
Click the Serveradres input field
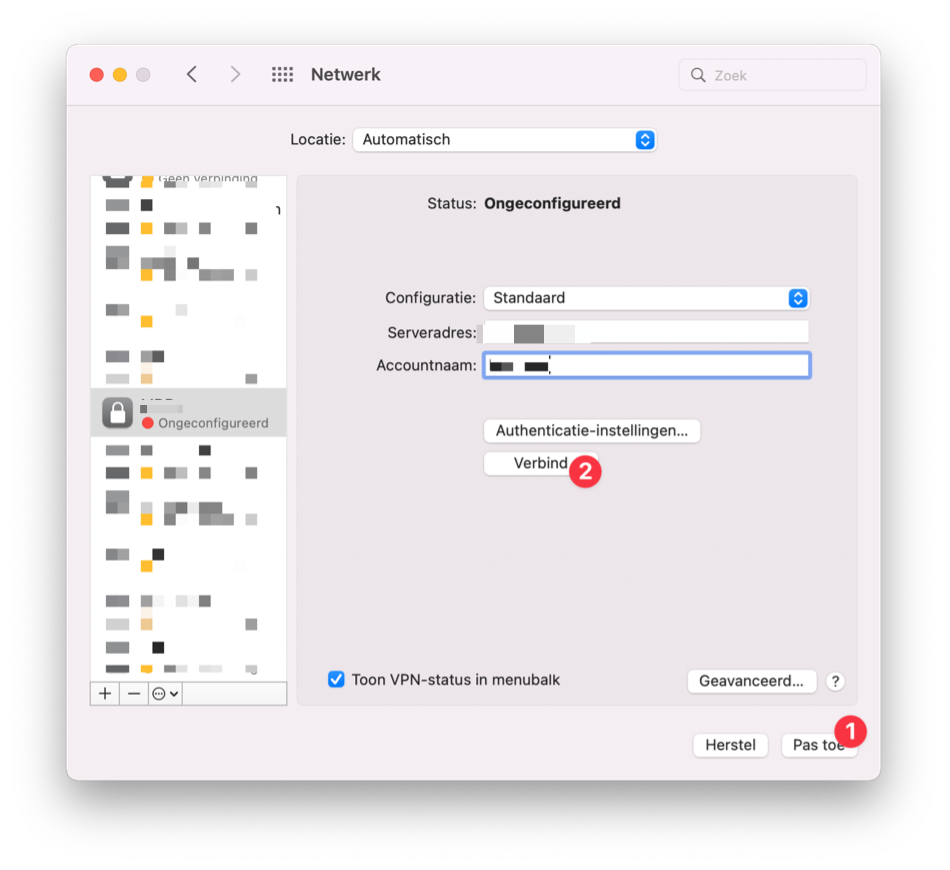pos(646,332)
